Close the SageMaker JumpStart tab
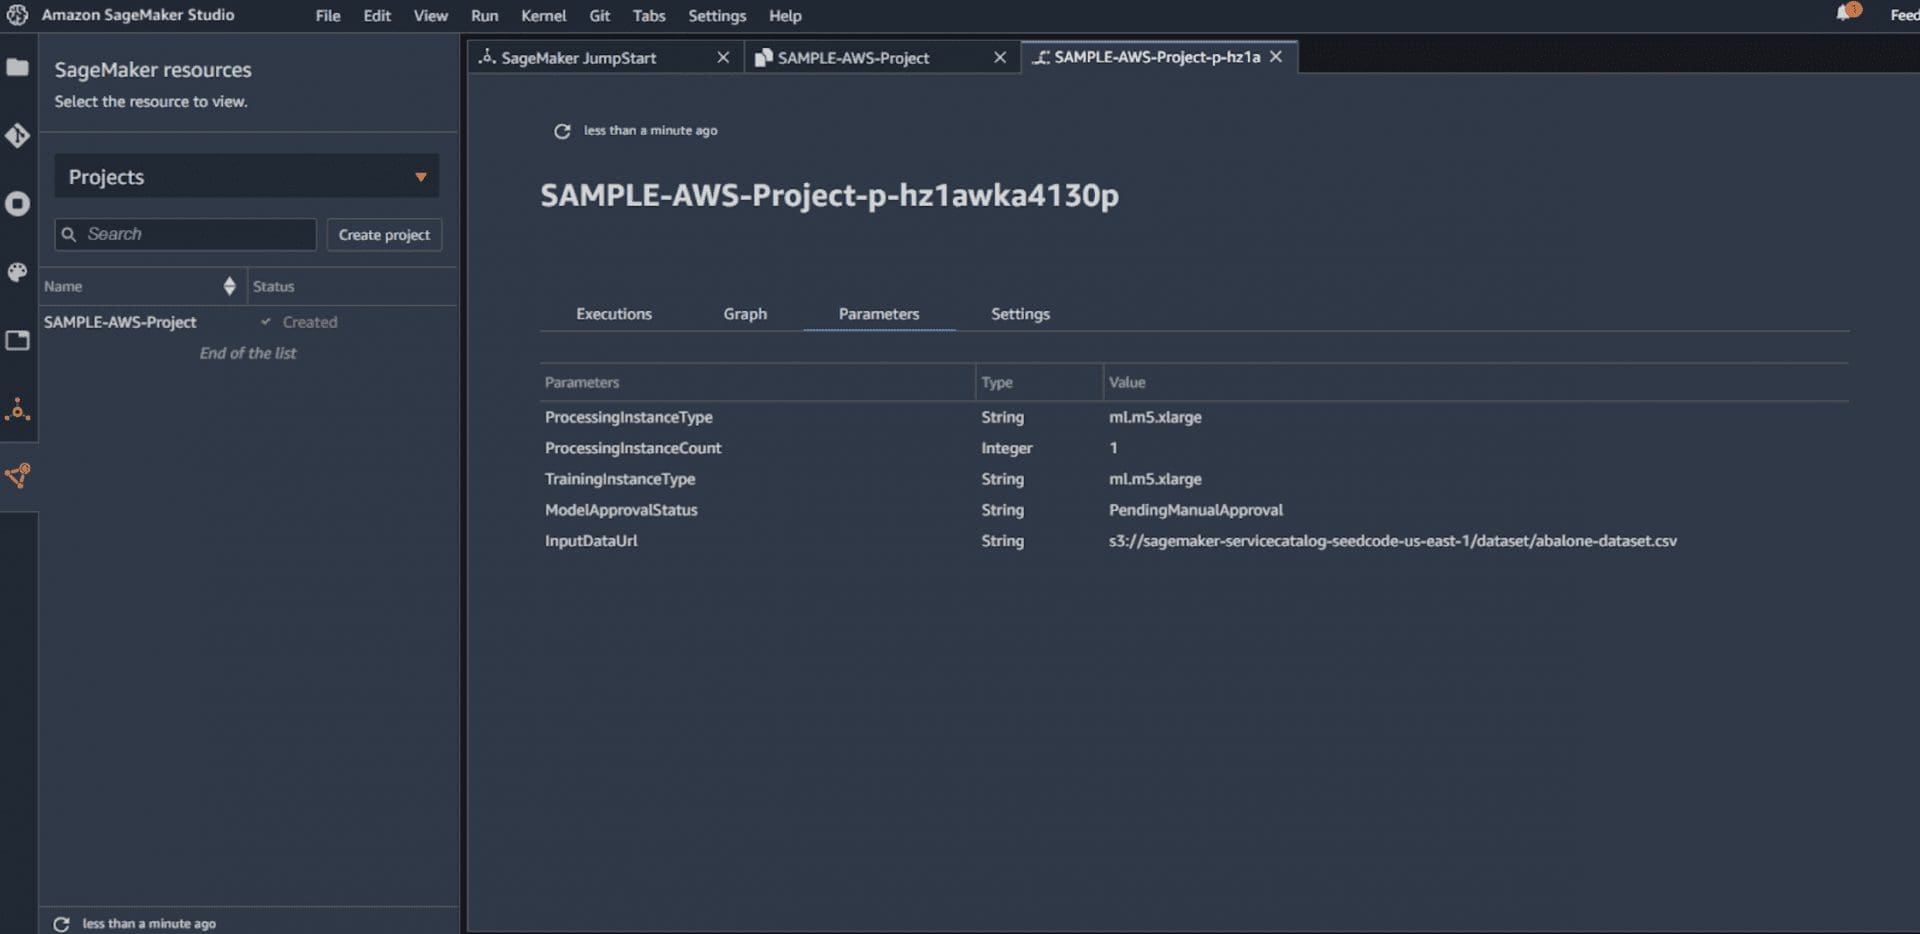The width and height of the screenshot is (1920, 934). pyautogui.click(x=723, y=58)
